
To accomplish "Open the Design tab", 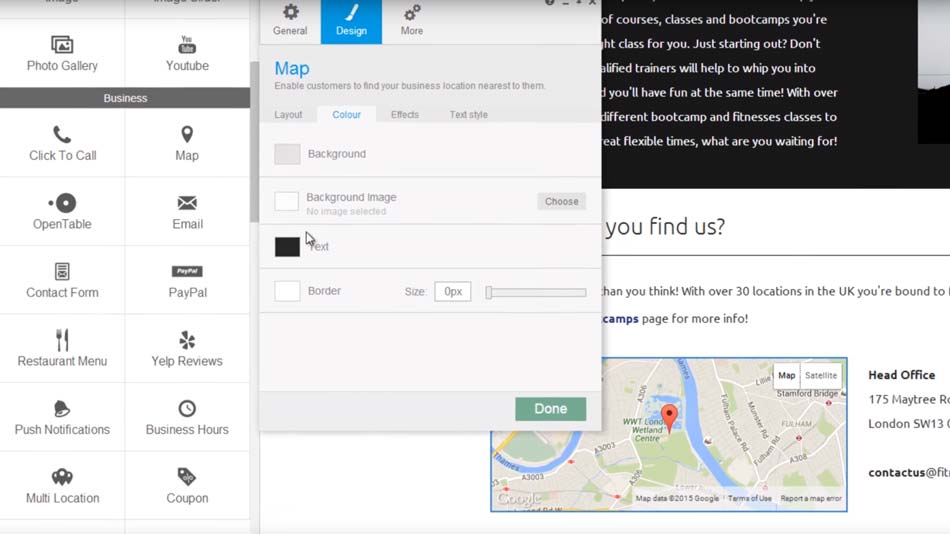I will pyautogui.click(x=351, y=21).
